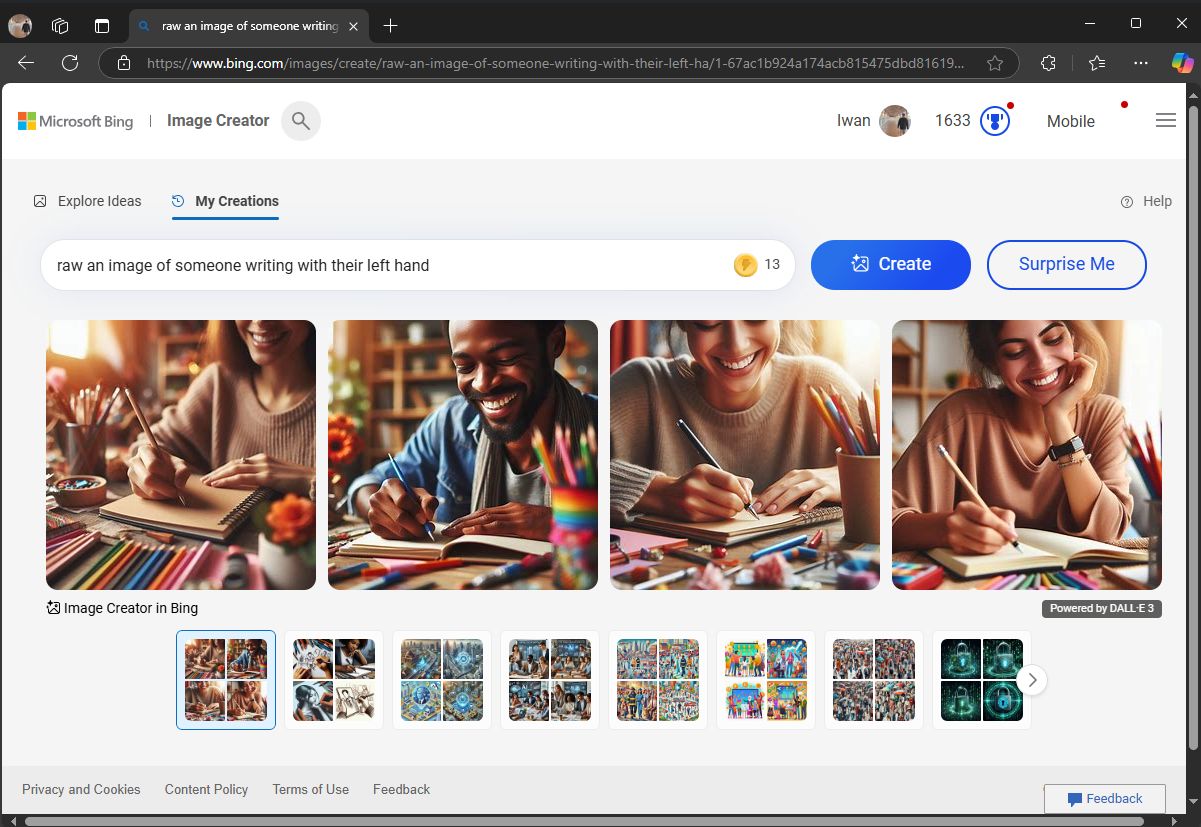Click the browser profile avatar icon

pos(20,26)
